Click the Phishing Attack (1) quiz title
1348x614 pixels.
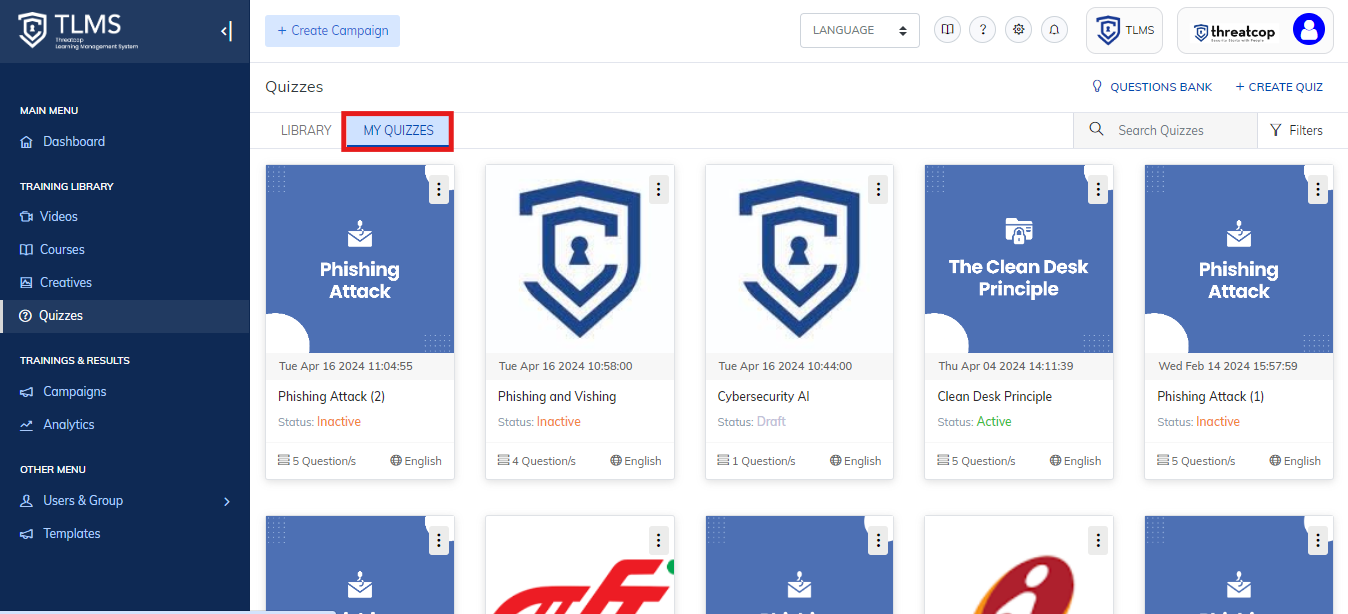pos(1211,397)
